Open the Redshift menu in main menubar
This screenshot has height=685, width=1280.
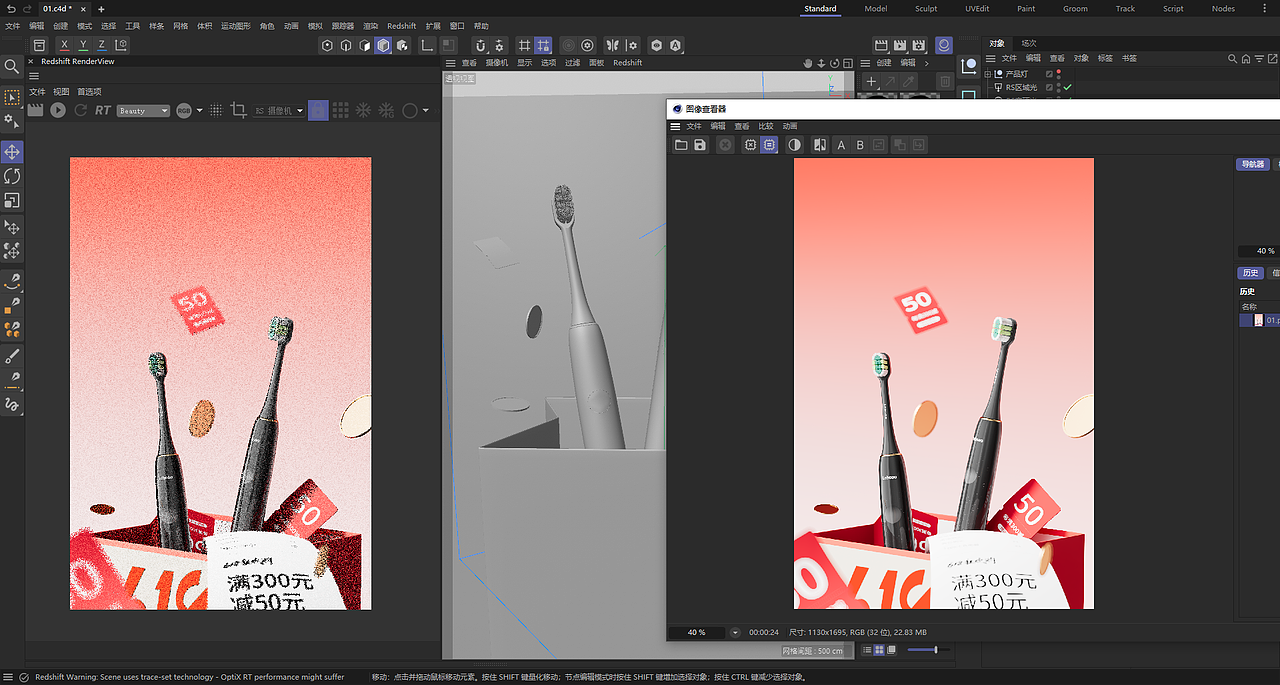coord(401,26)
